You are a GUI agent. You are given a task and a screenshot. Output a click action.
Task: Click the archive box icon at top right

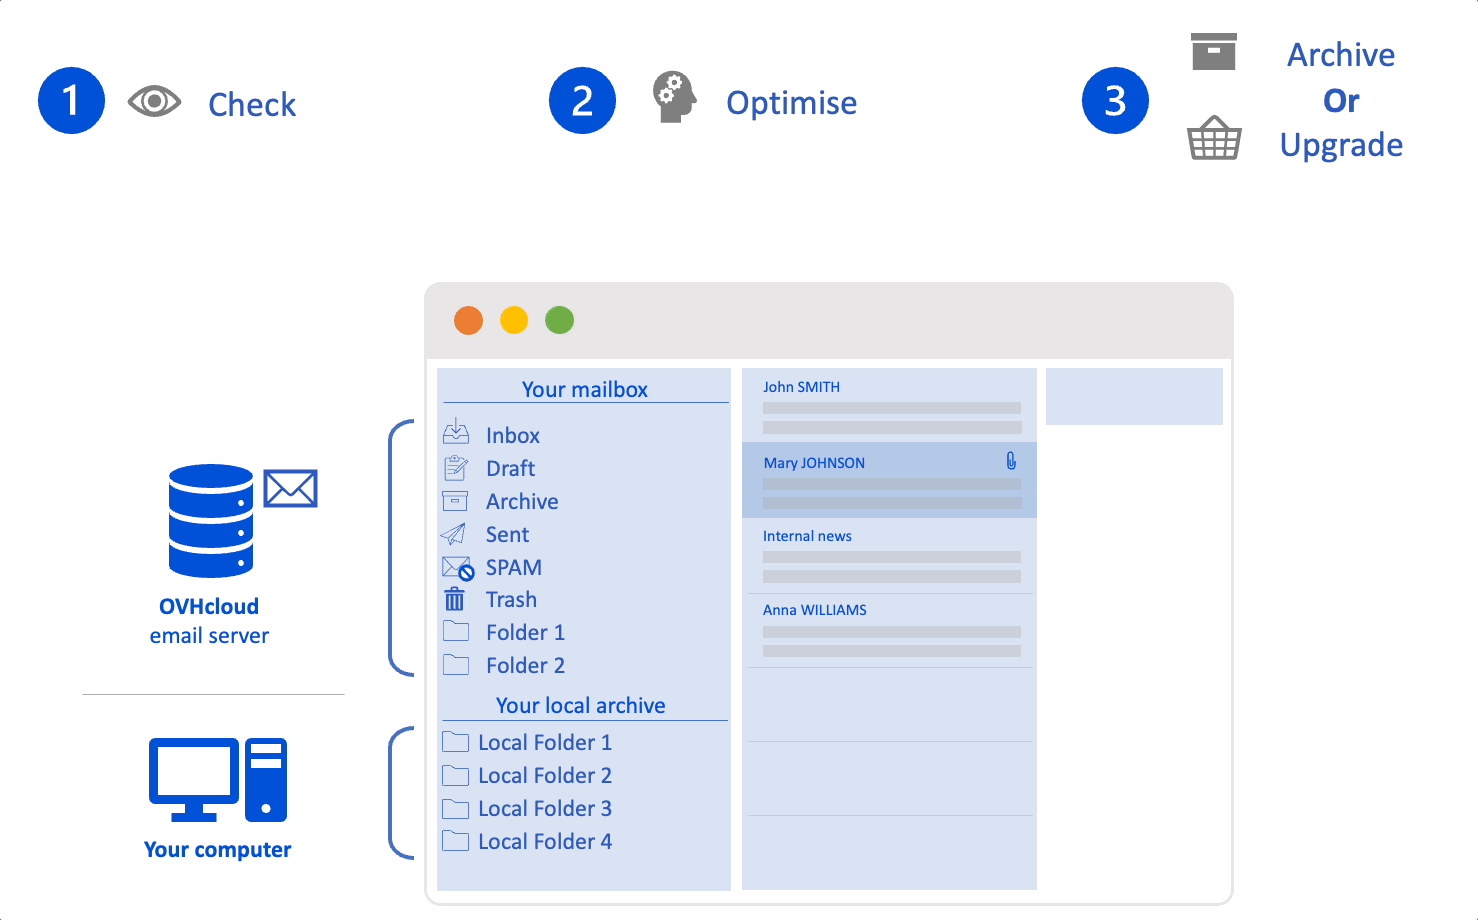tap(1213, 51)
